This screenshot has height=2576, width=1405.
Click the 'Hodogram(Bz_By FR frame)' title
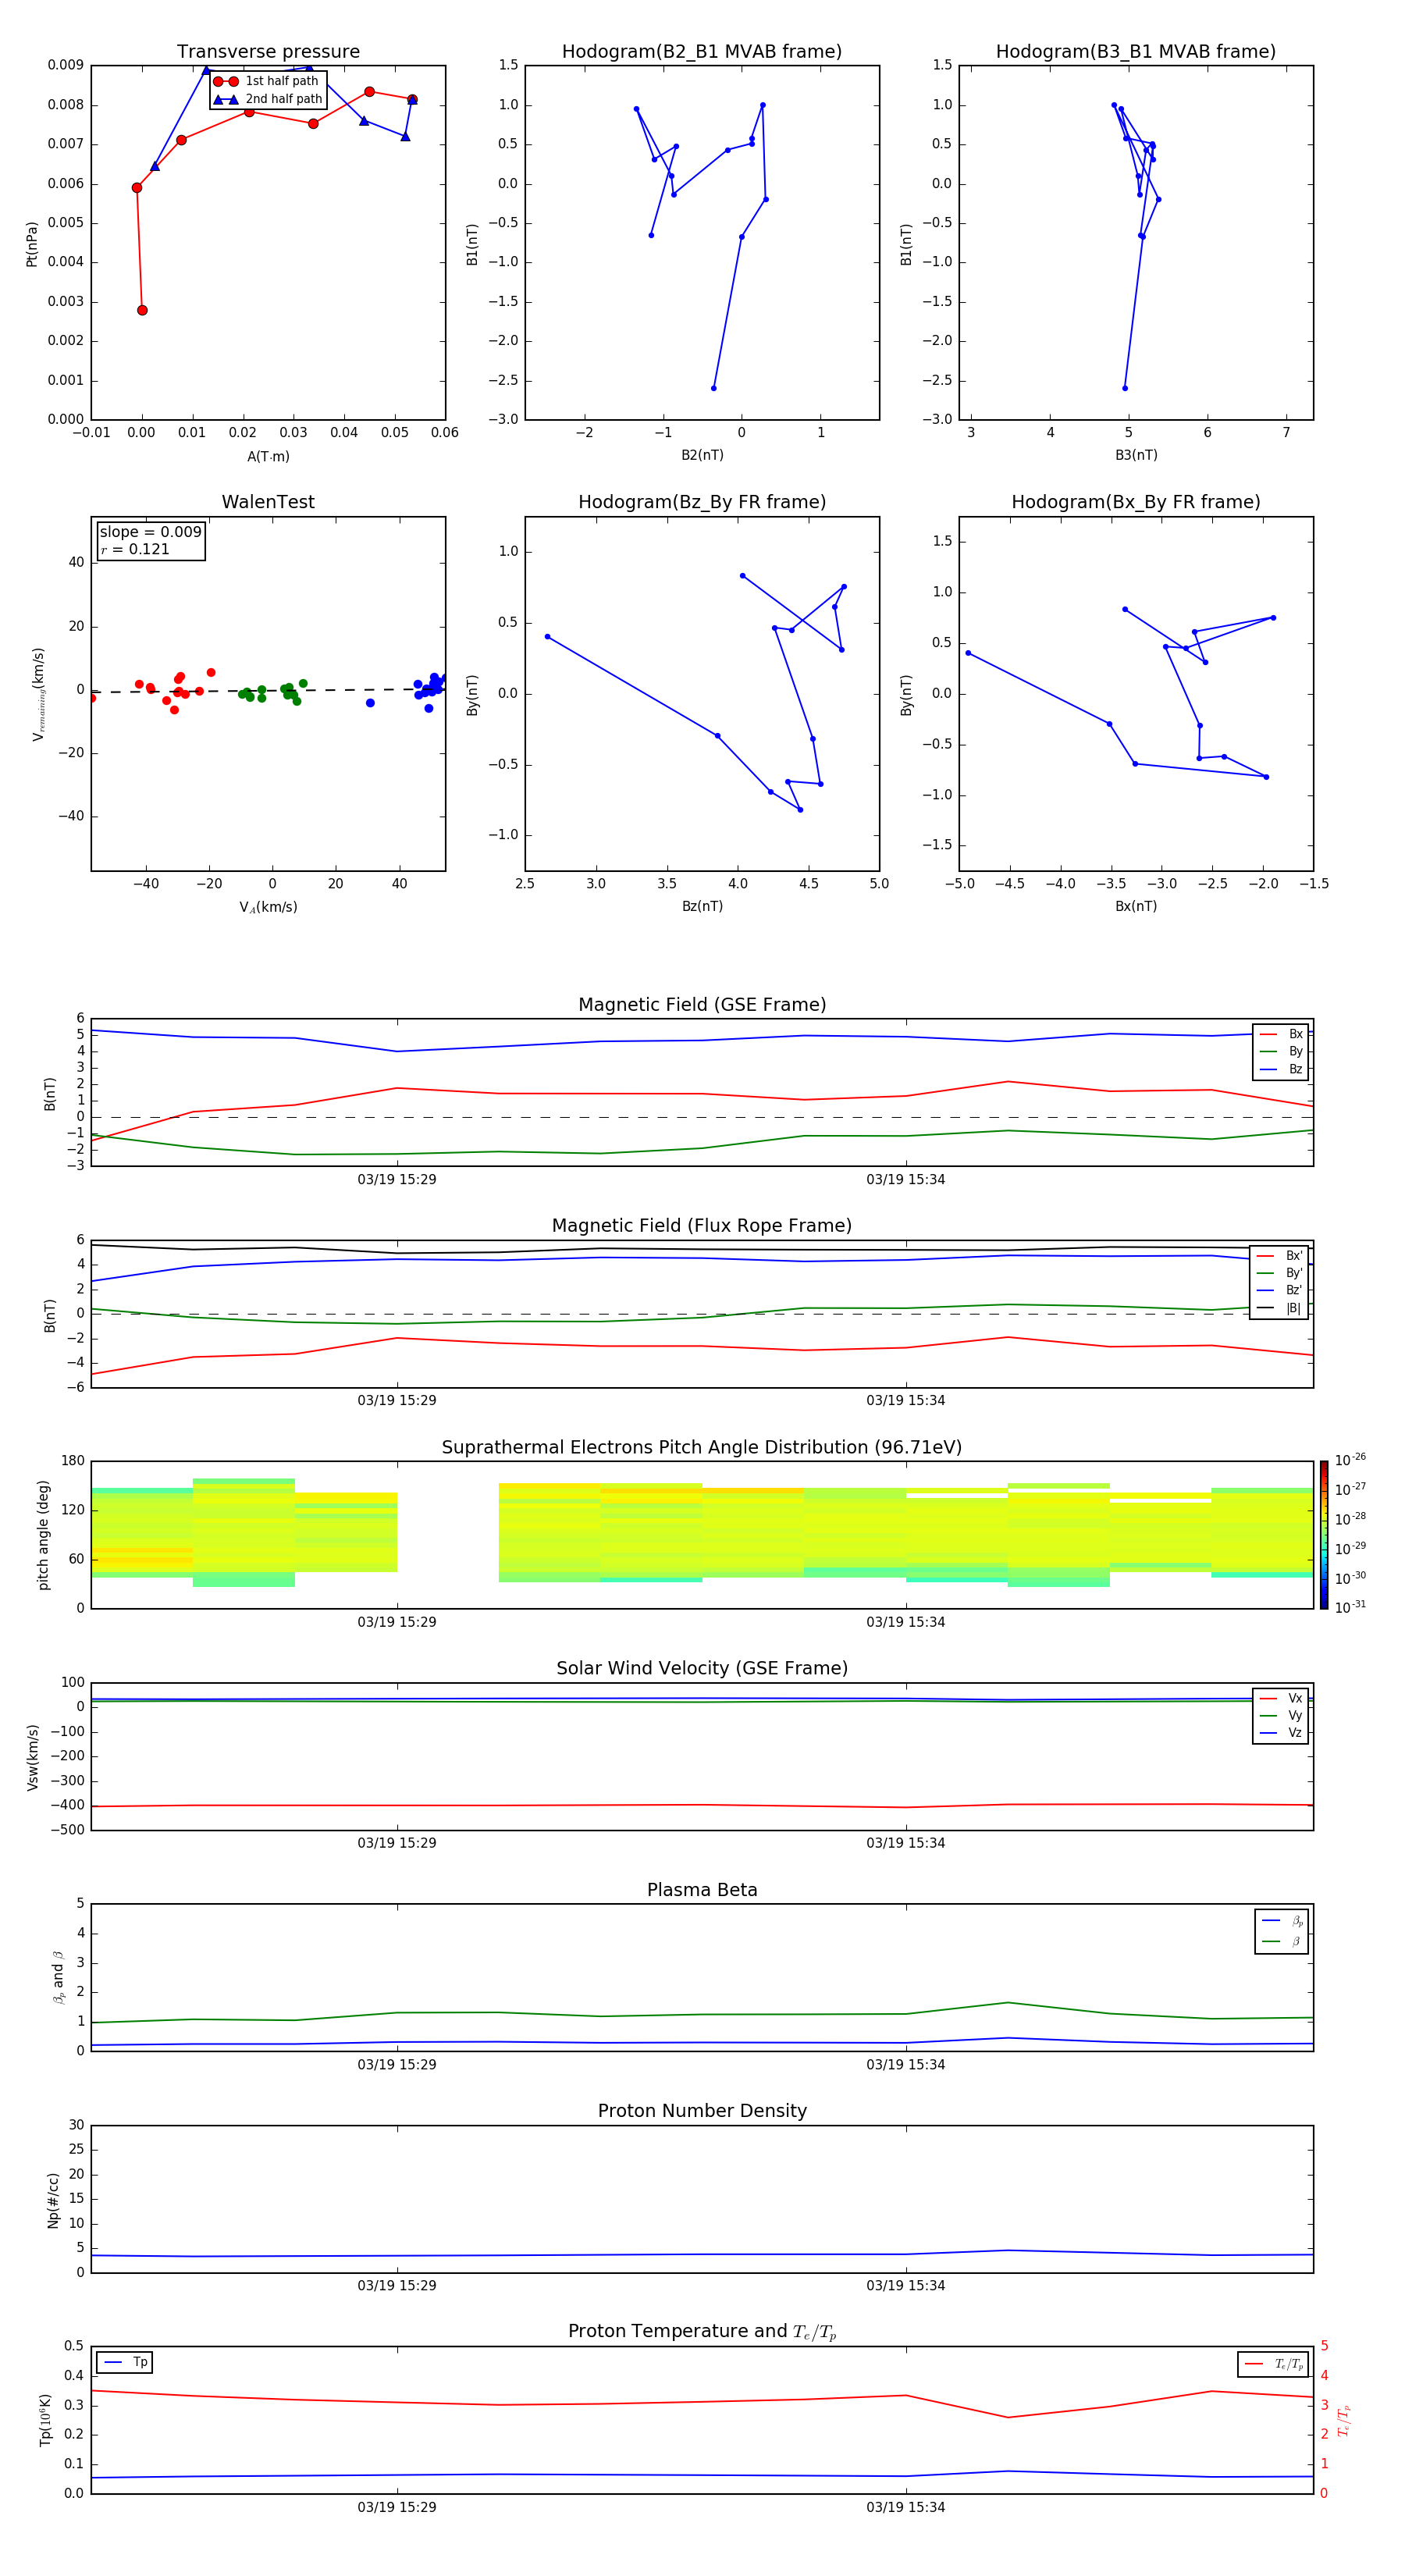pyautogui.click(x=702, y=502)
